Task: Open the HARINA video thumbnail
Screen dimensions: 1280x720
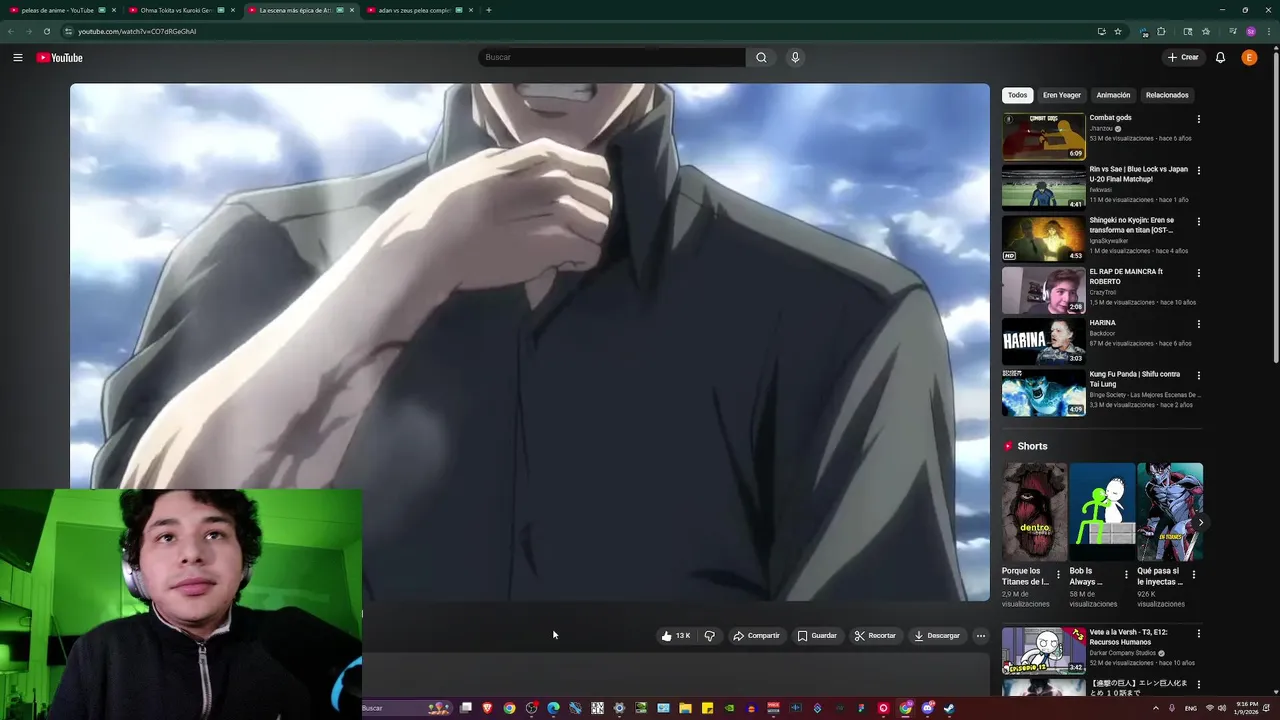Action: click(x=1044, y=341)
